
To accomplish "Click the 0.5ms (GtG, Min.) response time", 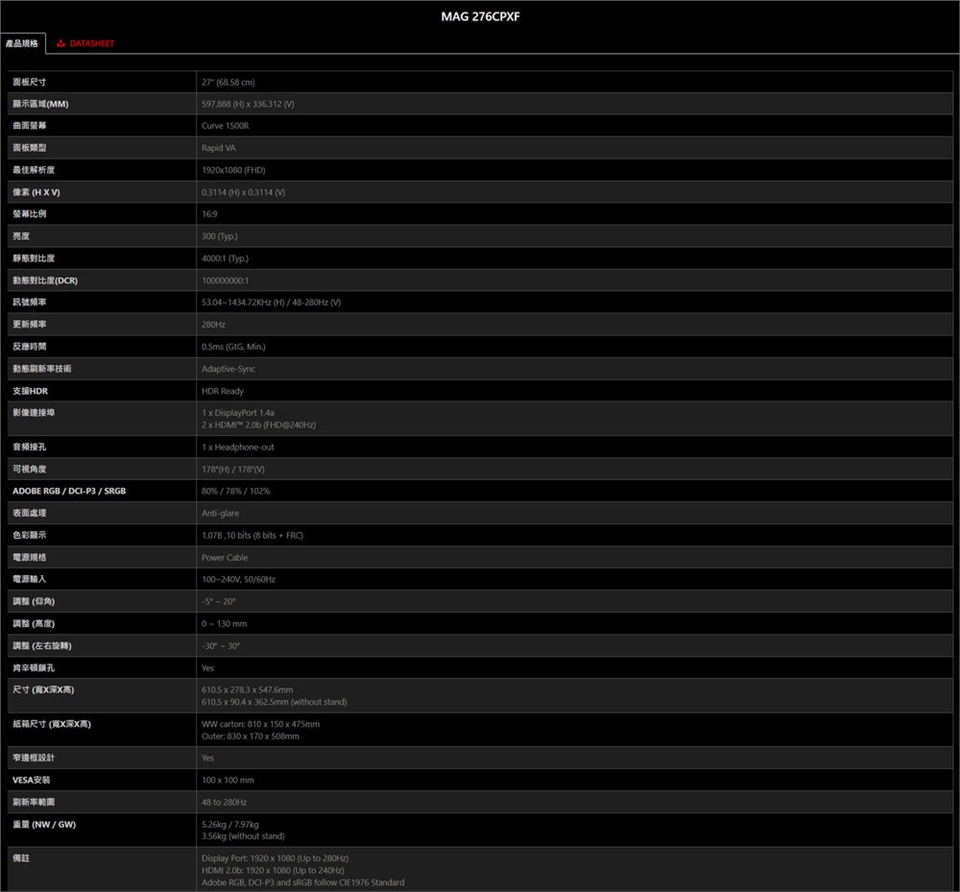I will tap(234, 347).
